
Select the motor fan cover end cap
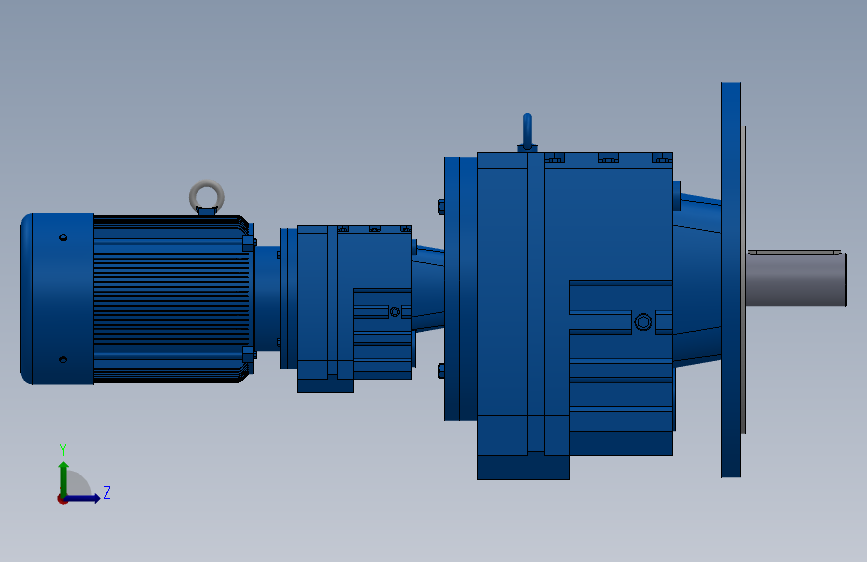coord(57,299)
